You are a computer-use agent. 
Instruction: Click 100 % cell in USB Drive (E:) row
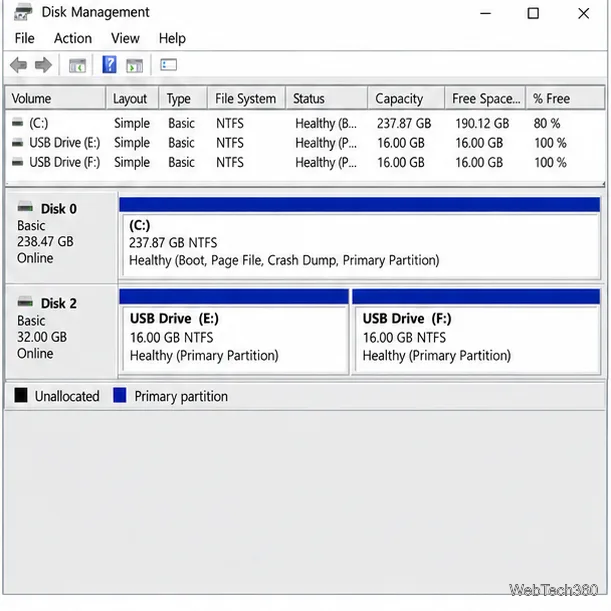click(x=550, y=143)
